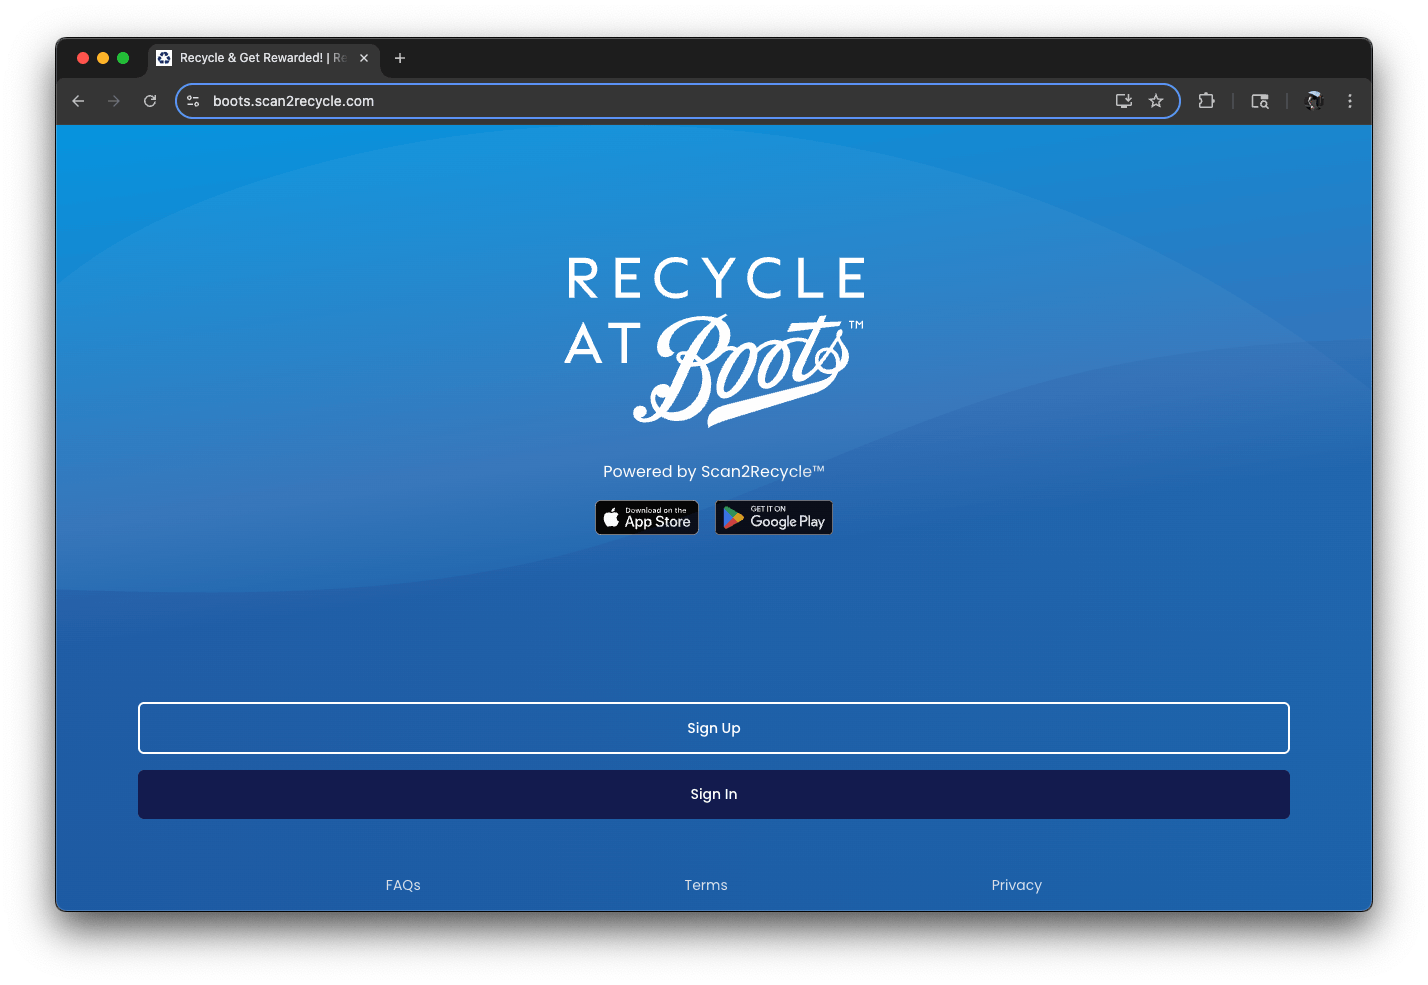Click the Sign In button
The width and height of the screenshot is (1428, 985).
point(714,794)
